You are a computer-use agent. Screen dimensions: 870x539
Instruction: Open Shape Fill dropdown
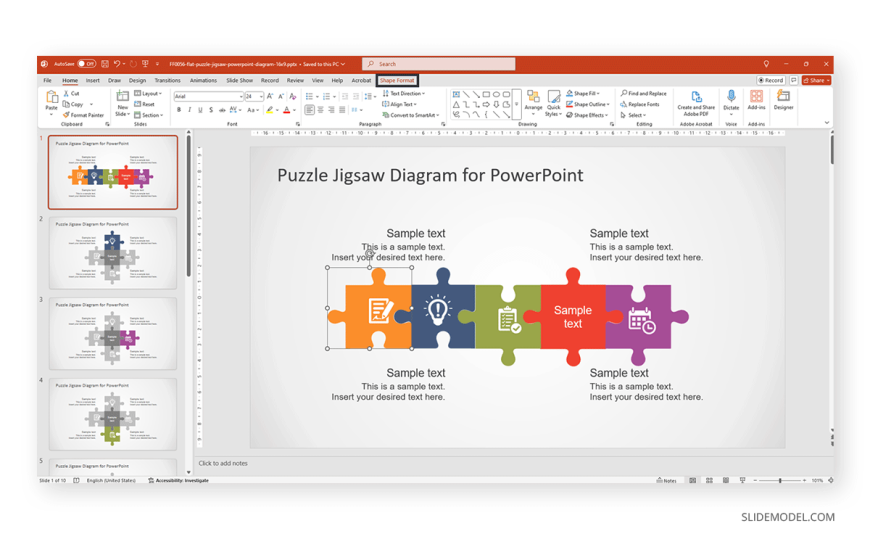[x=583, y=94]
